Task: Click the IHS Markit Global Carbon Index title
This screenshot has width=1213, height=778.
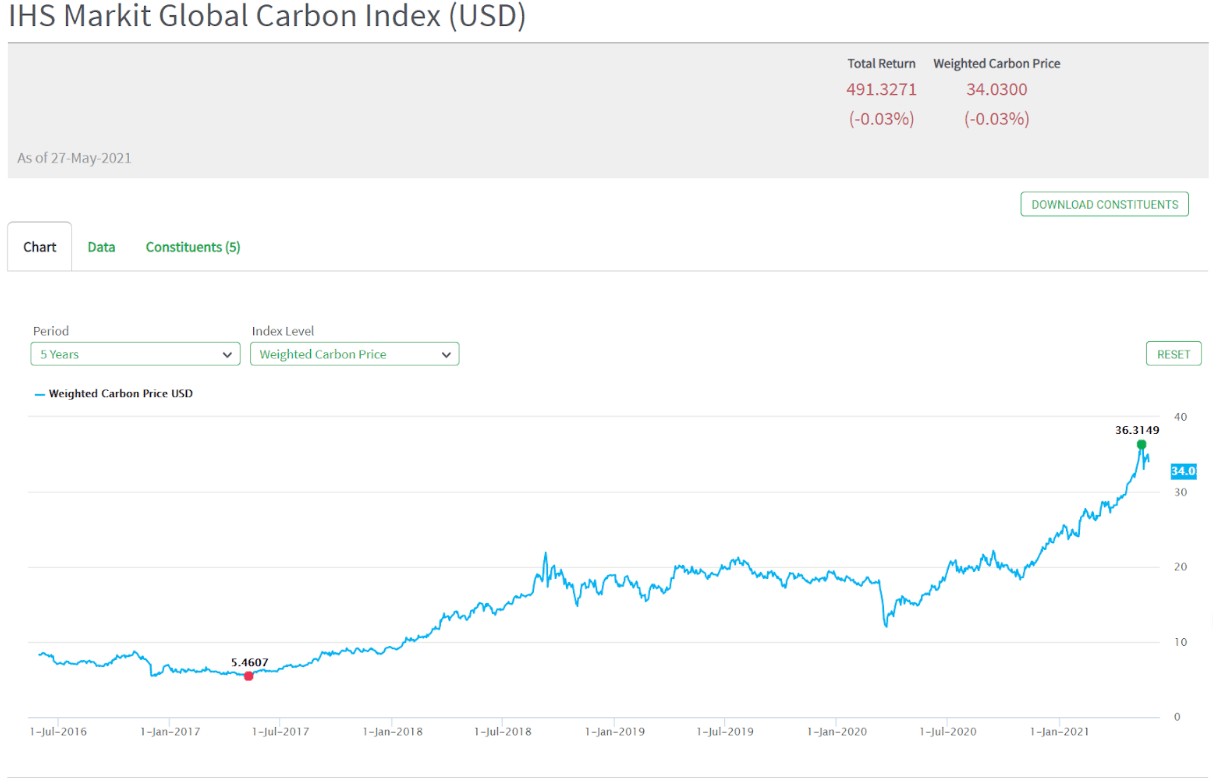Action: 267,16
